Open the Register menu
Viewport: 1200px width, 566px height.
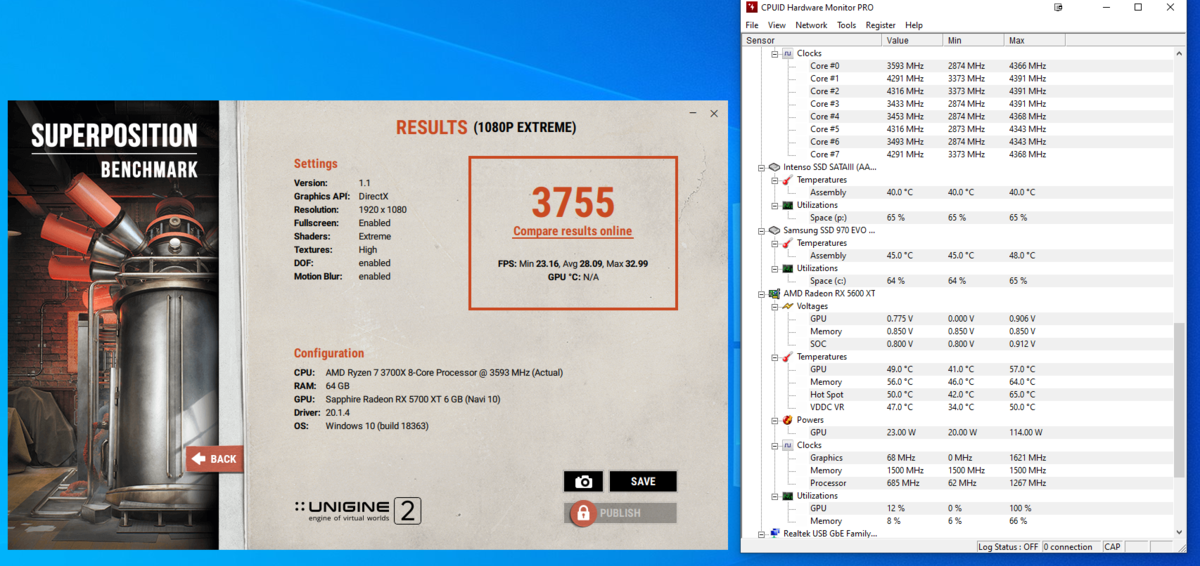(x=881, y=25)
